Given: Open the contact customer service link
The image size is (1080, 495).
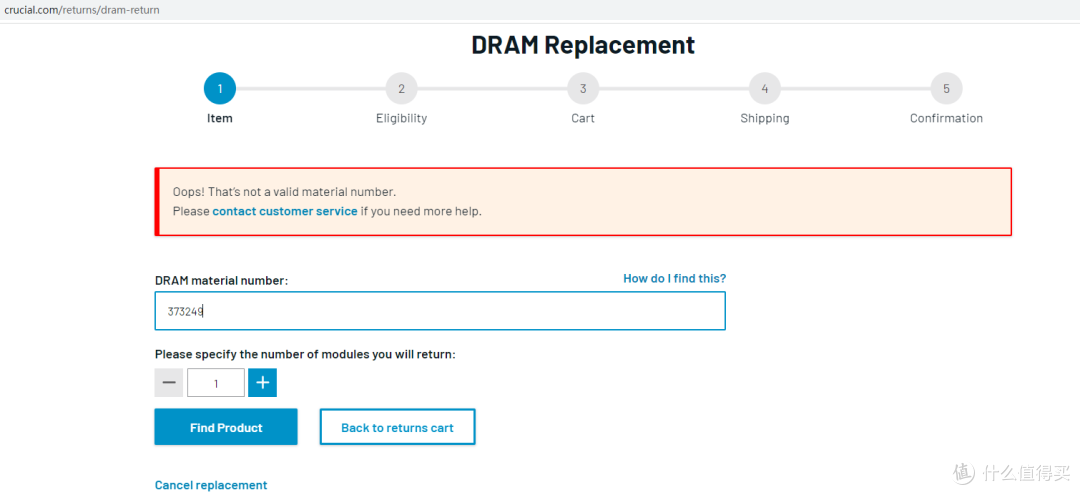Looking at the screenshot, I should (x=285, y=211).
